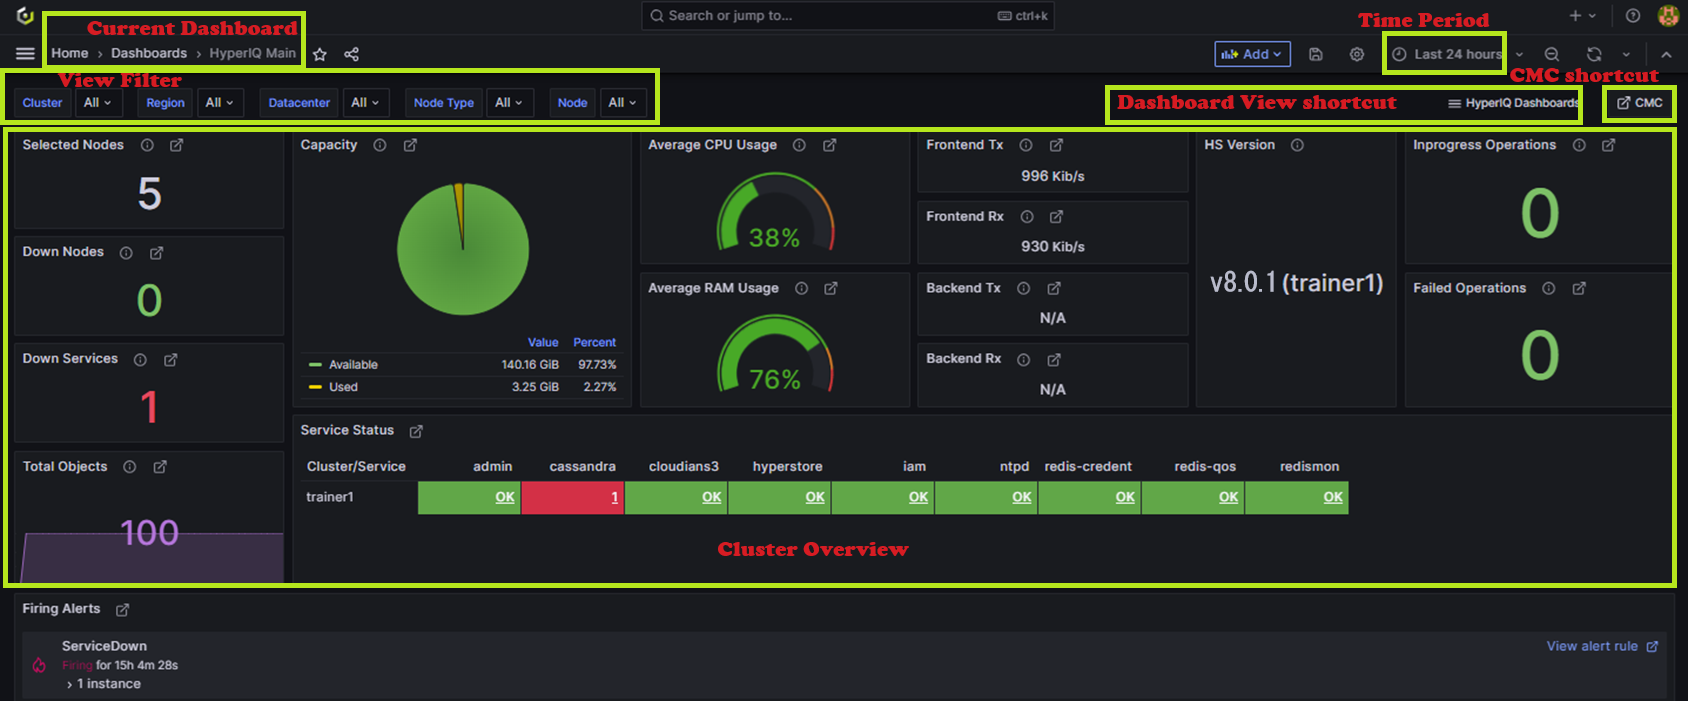The width and height of the screenshot is (1688, 701).
Task: Open external link on Frontend Tx panel
Action: (x=1056, y=145)
